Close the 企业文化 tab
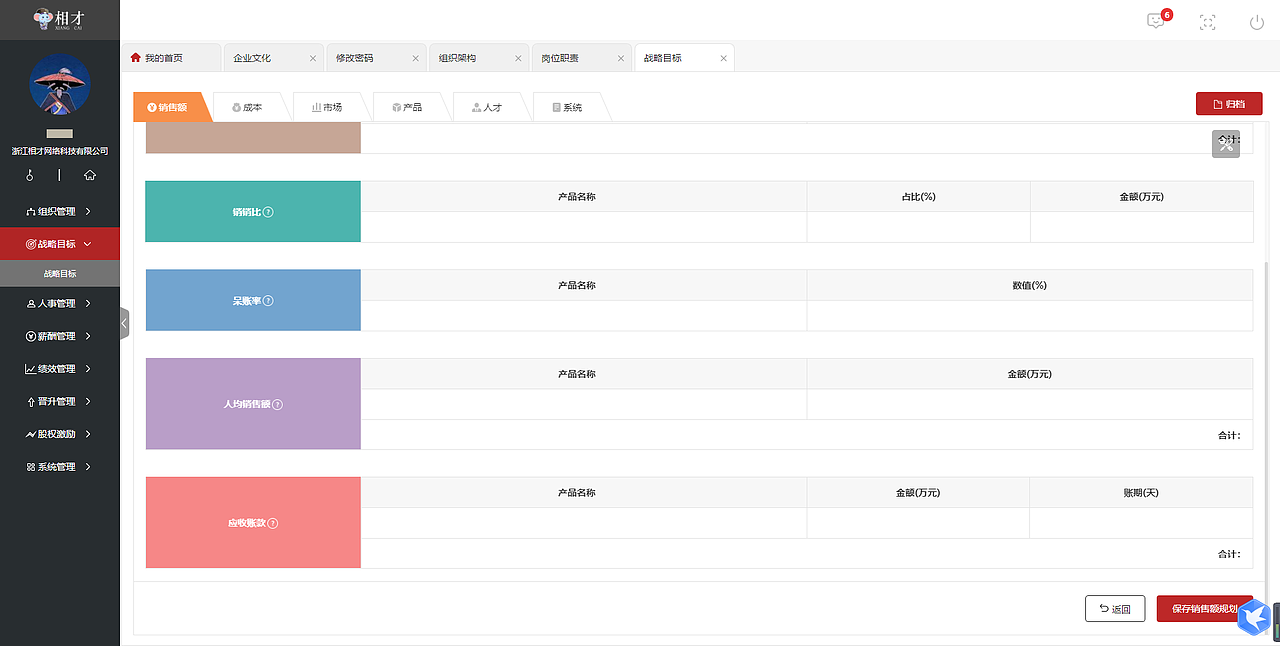This screenshot has width=1280, height=646. click(313, 58)
